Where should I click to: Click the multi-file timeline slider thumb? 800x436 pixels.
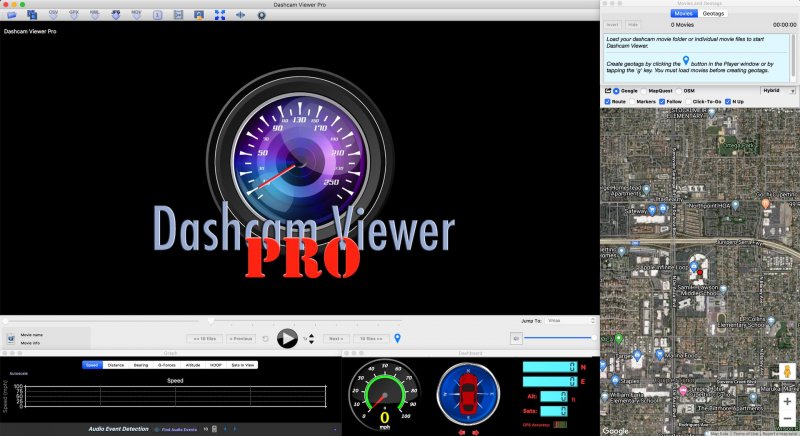click(211, 321)
